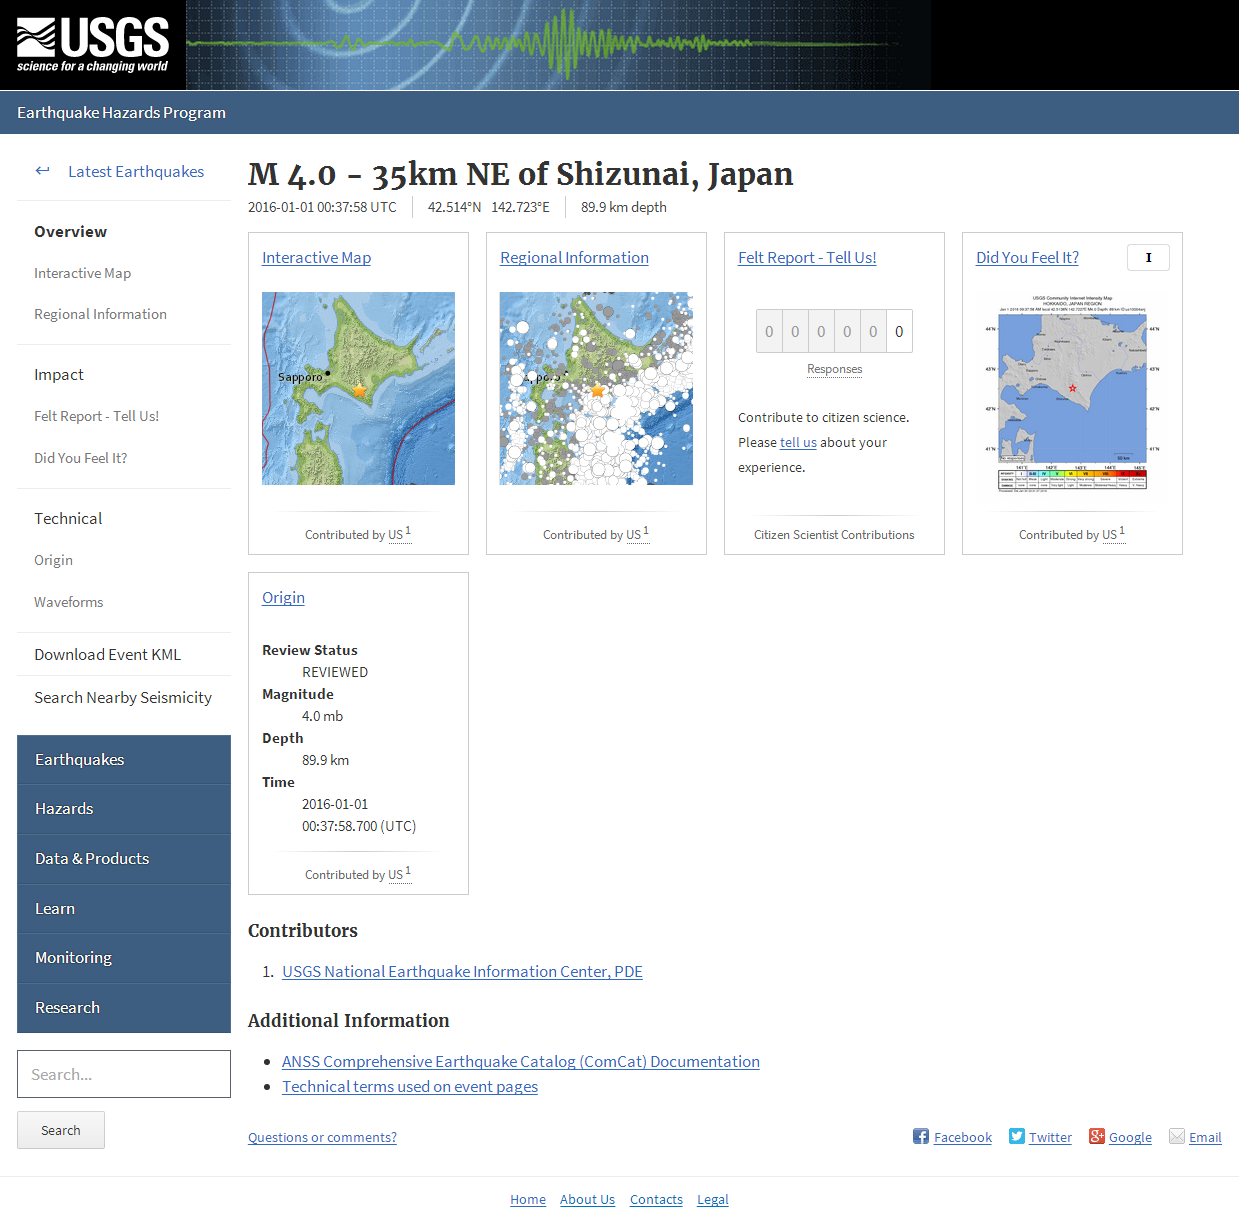Image resolution: width=1239 pixels, height=1222 pixels.
Task: Open the Monitoring navigation item
Action: click(x=124, y=958)
